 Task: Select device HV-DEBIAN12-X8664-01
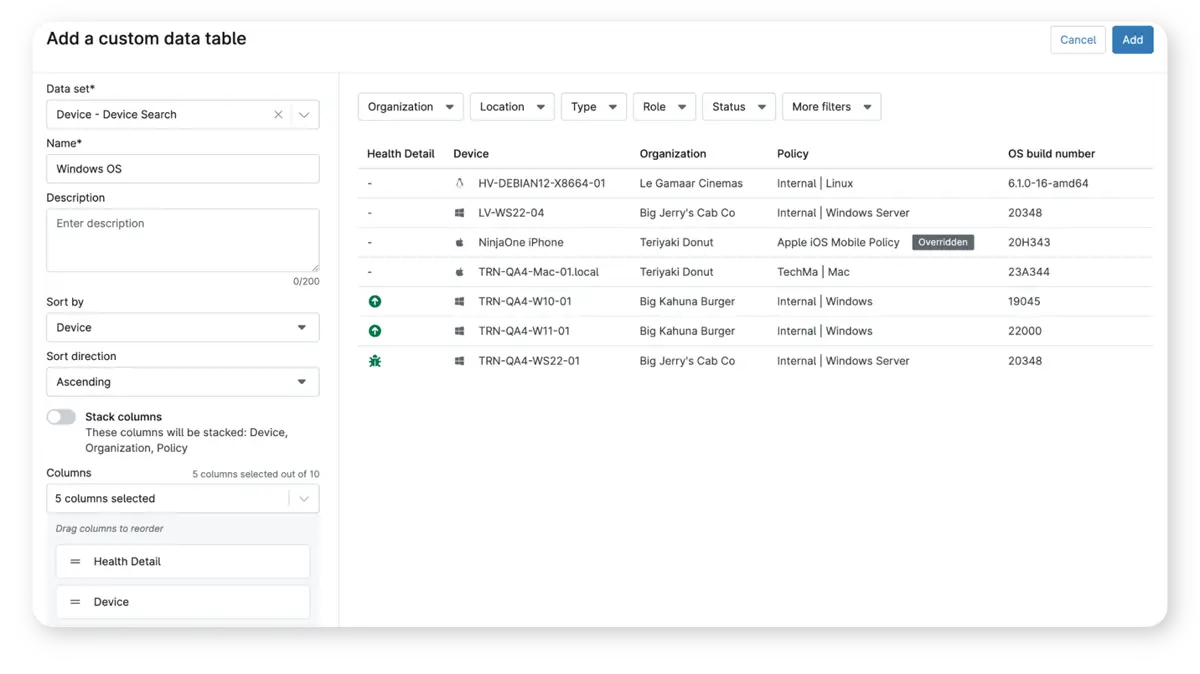542,184
